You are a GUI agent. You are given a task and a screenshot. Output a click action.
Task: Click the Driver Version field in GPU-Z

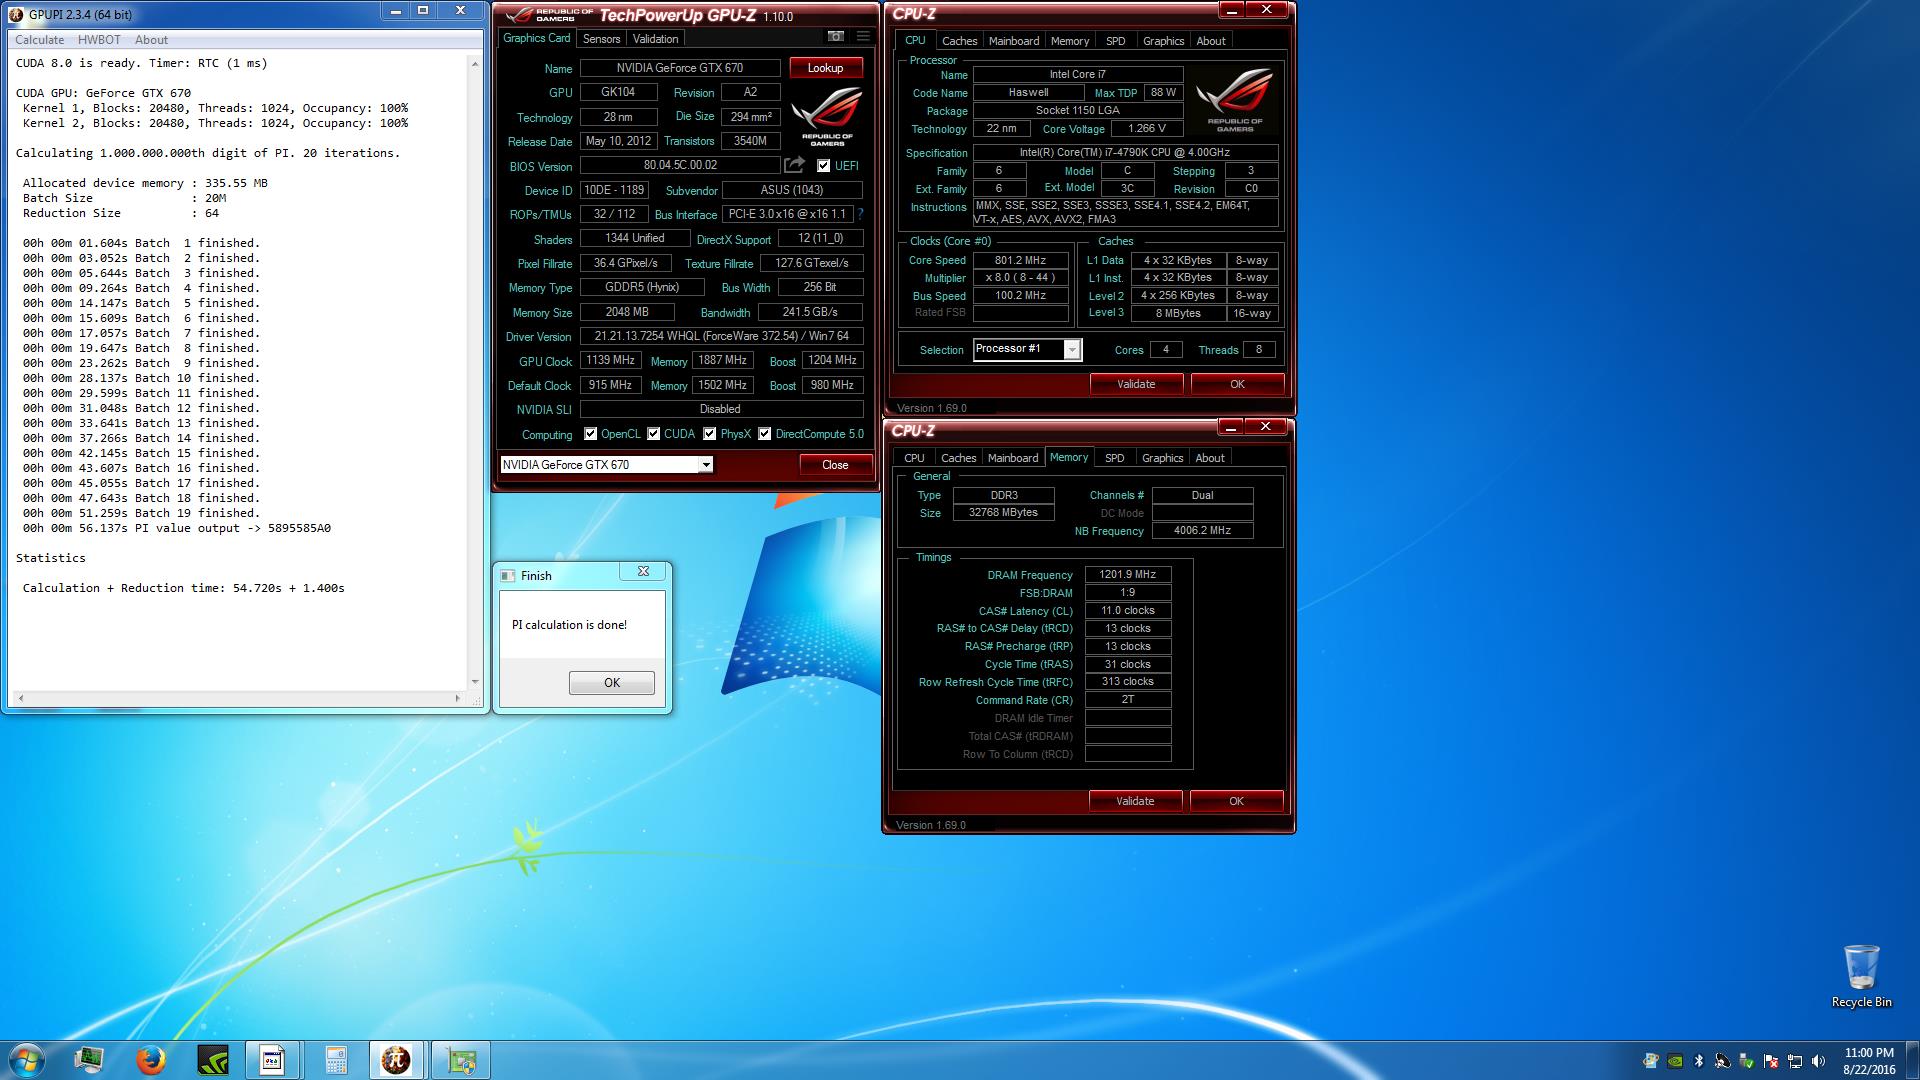(x=721, y=336)
